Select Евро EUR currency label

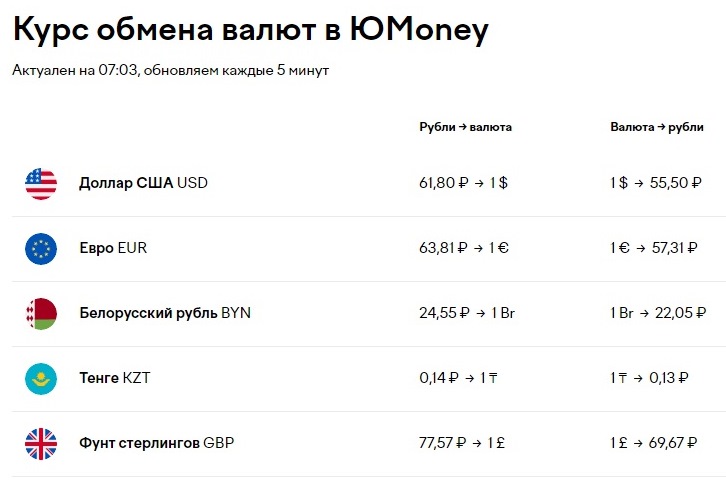point(113,248)
